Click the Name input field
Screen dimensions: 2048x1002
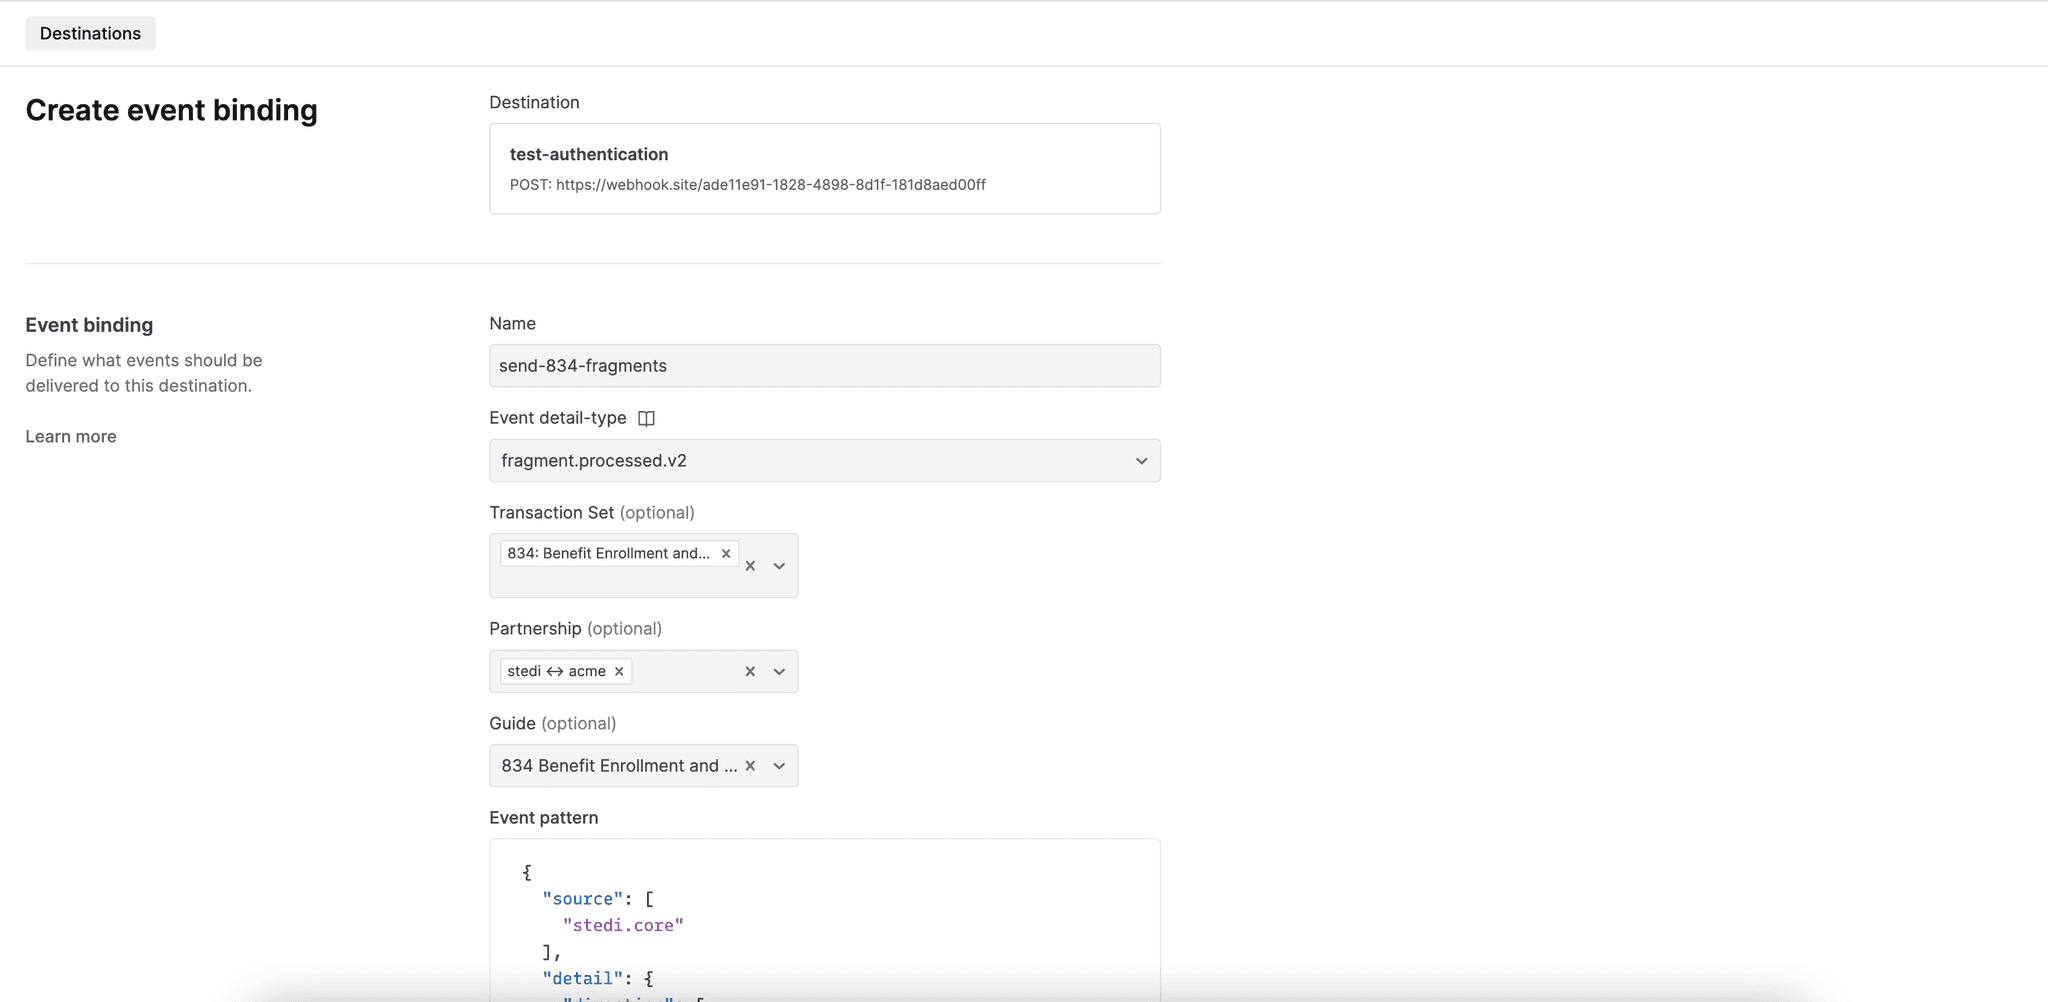click(824, 365)
